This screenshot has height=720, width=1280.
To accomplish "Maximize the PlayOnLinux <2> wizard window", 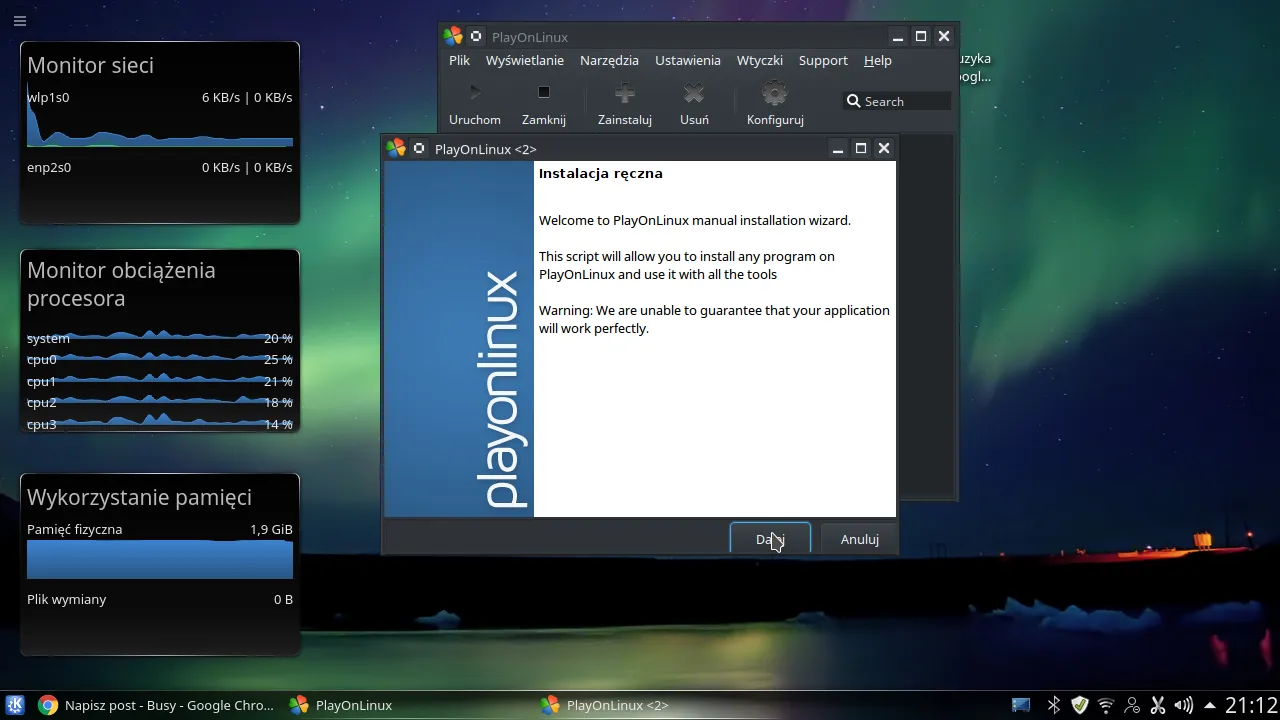I will [861, 148].
